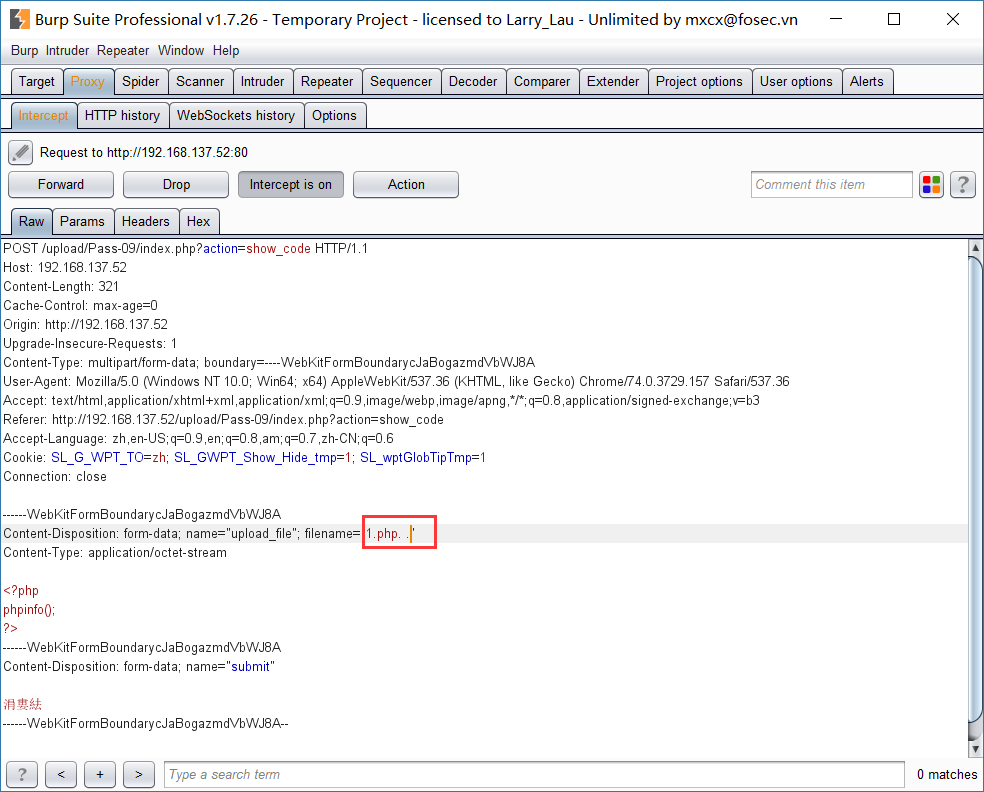Open the Repeater tool tab
The image size is (984, 792).
click(x=327, y=82)
